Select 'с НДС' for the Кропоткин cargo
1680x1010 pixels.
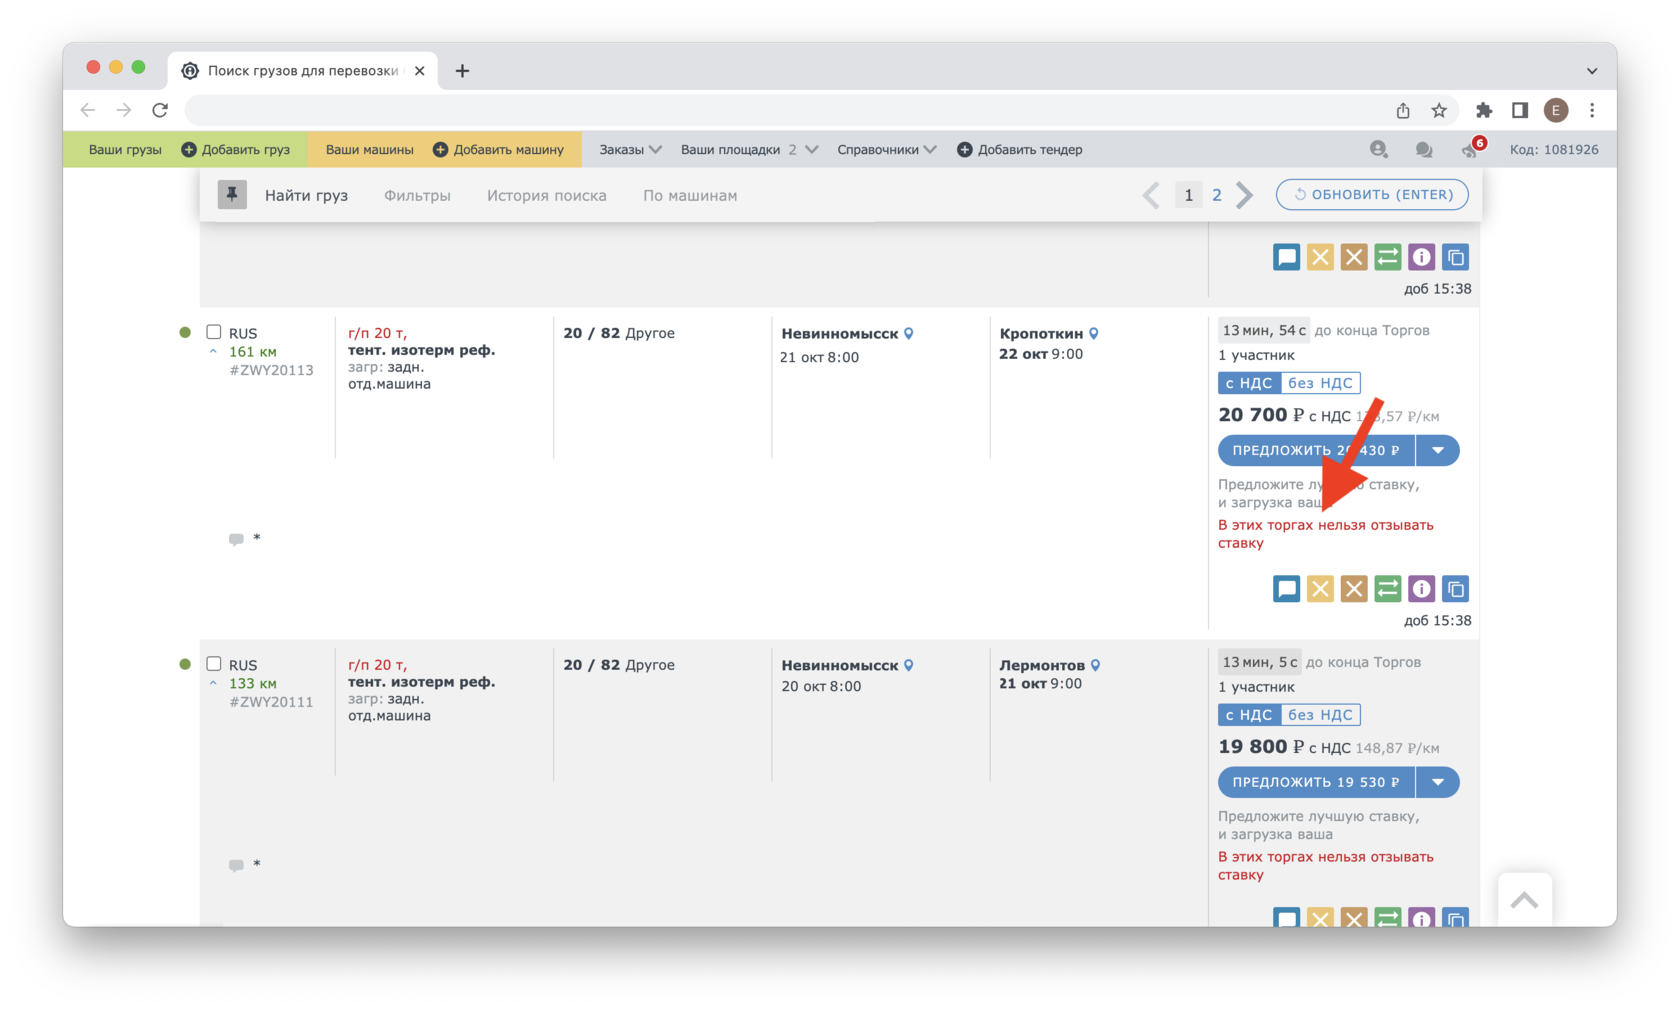pyautogui.click(x=1249, y=383)
